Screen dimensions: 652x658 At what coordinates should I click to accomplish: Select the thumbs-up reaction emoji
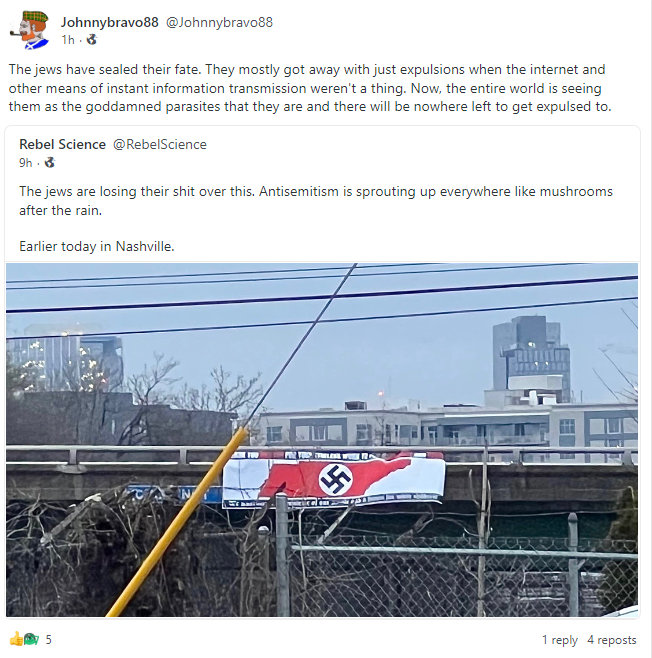tap(16, 639)
